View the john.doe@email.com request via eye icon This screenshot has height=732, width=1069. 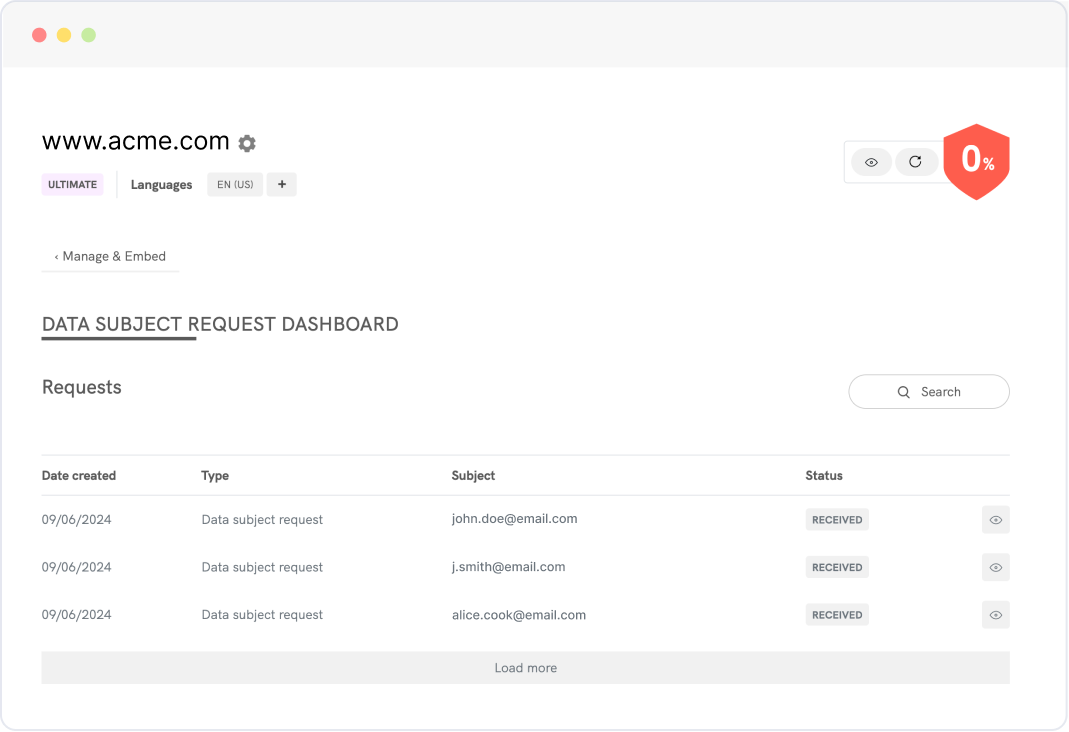[995, 520]
